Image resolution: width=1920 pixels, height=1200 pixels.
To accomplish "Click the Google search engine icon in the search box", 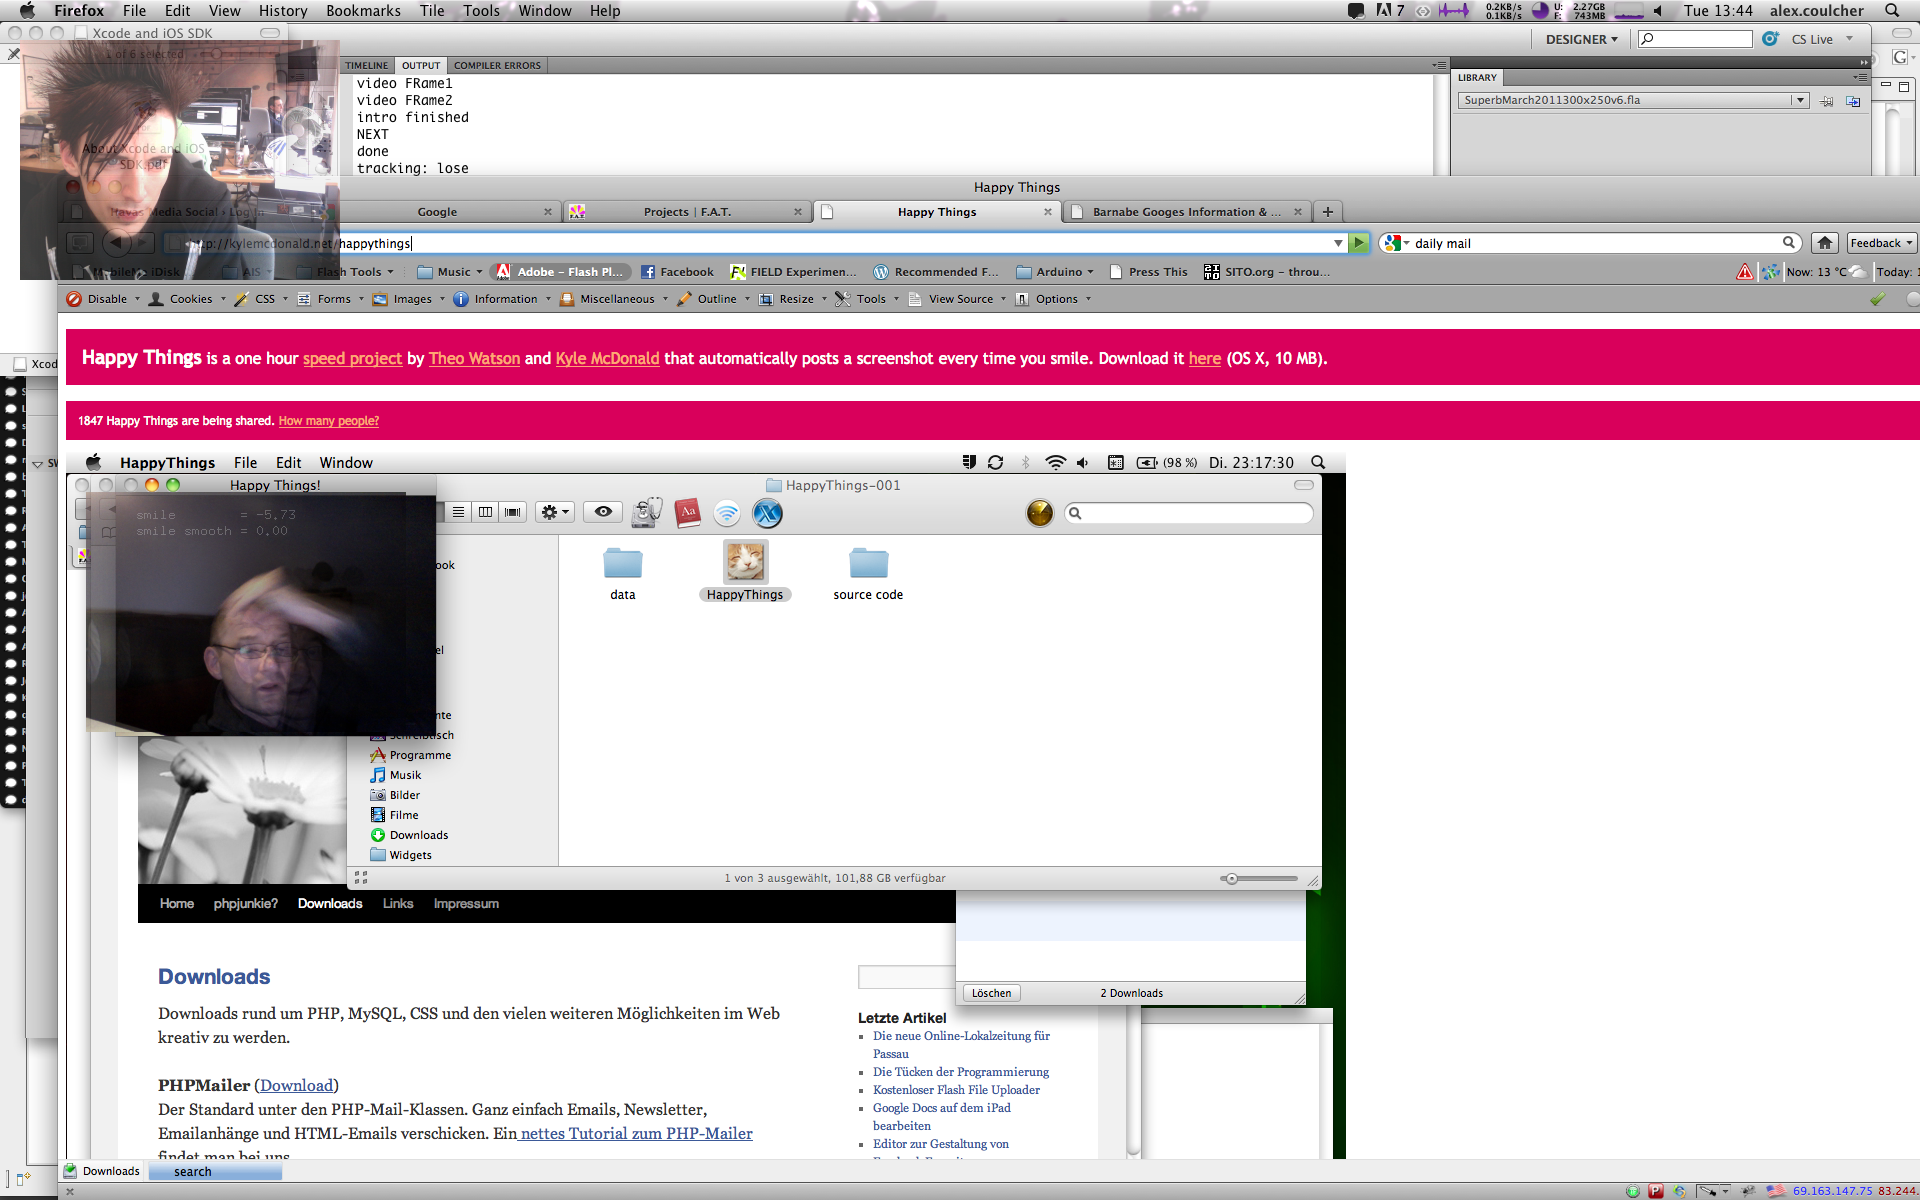I will [1391, 243].
